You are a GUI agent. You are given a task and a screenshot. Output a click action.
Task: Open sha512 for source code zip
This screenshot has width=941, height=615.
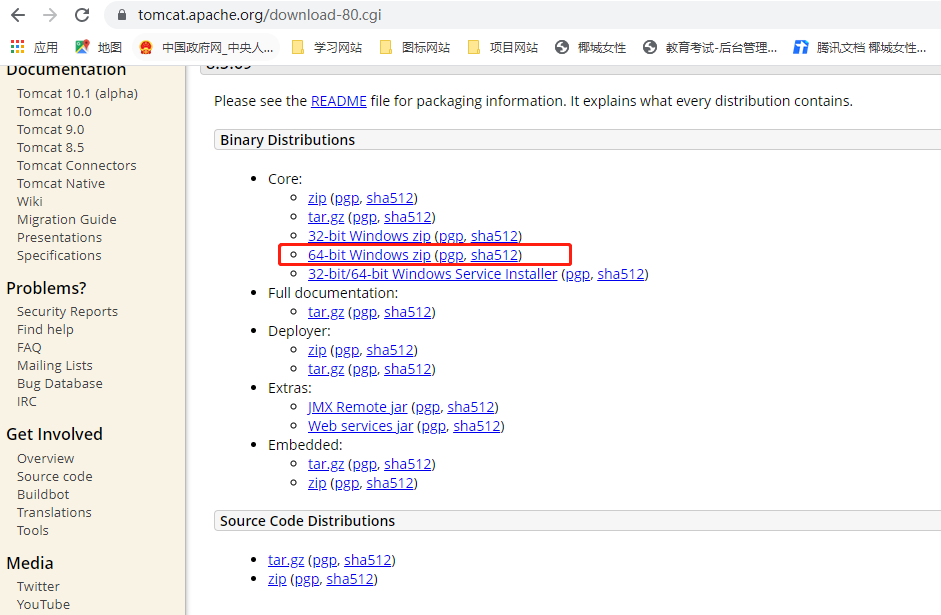point(350,579)
